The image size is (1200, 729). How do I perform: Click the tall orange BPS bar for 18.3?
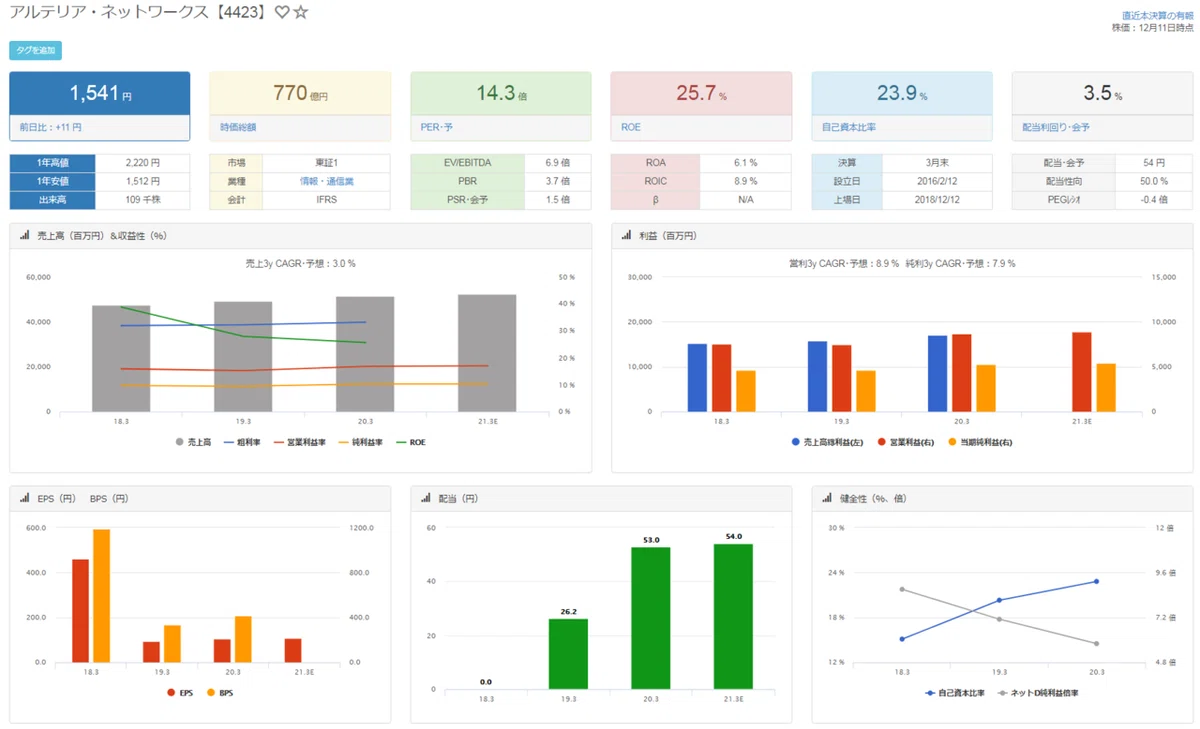click(x=101, y=596)
